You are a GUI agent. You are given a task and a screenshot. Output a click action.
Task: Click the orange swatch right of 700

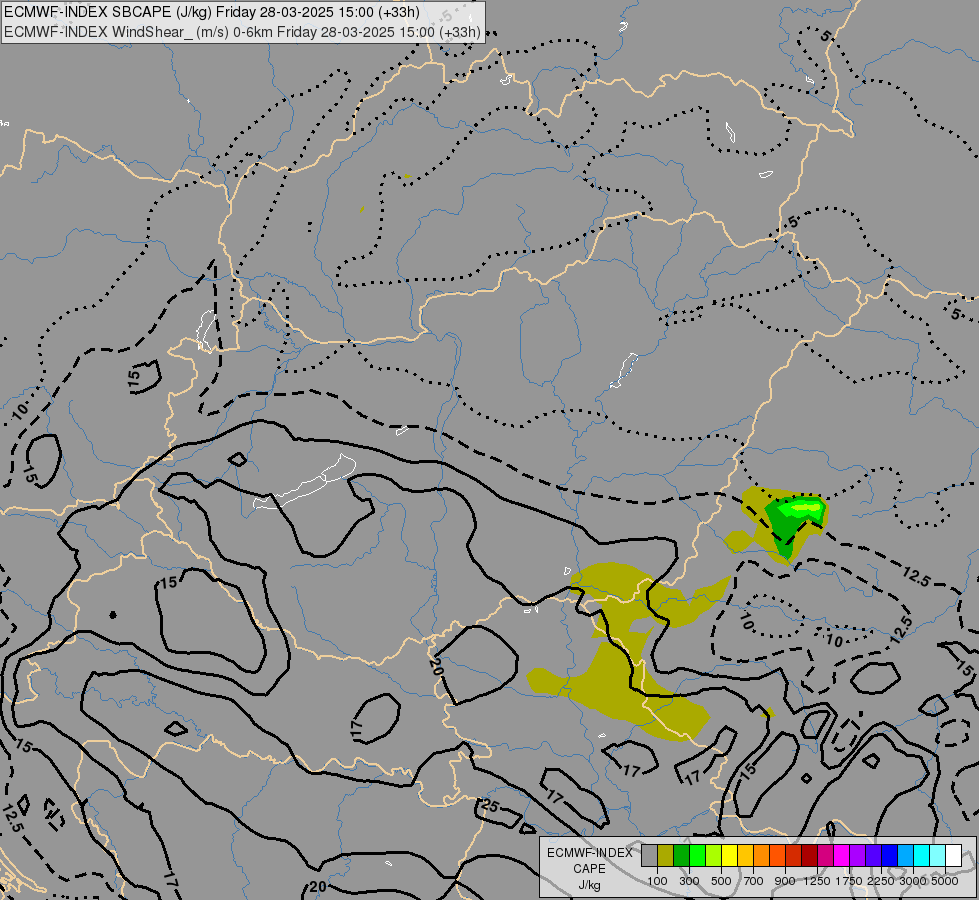761,855
